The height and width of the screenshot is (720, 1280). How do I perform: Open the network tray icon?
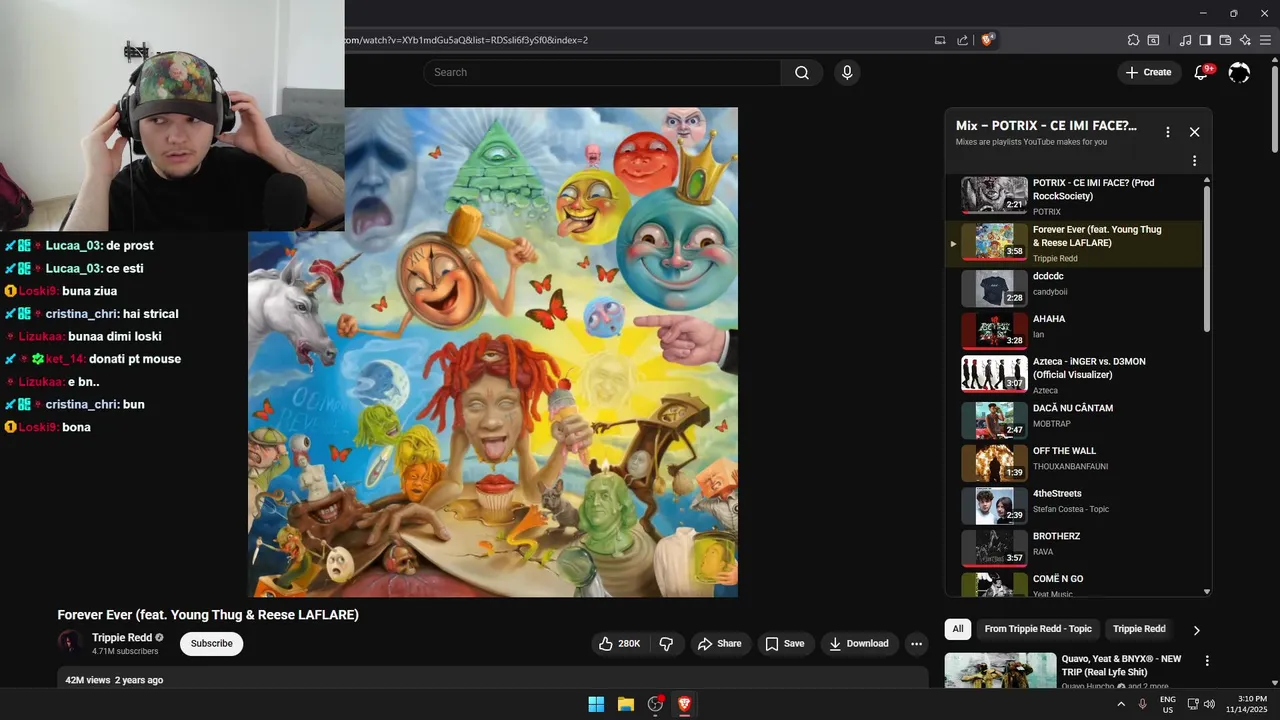(1192, 704)
